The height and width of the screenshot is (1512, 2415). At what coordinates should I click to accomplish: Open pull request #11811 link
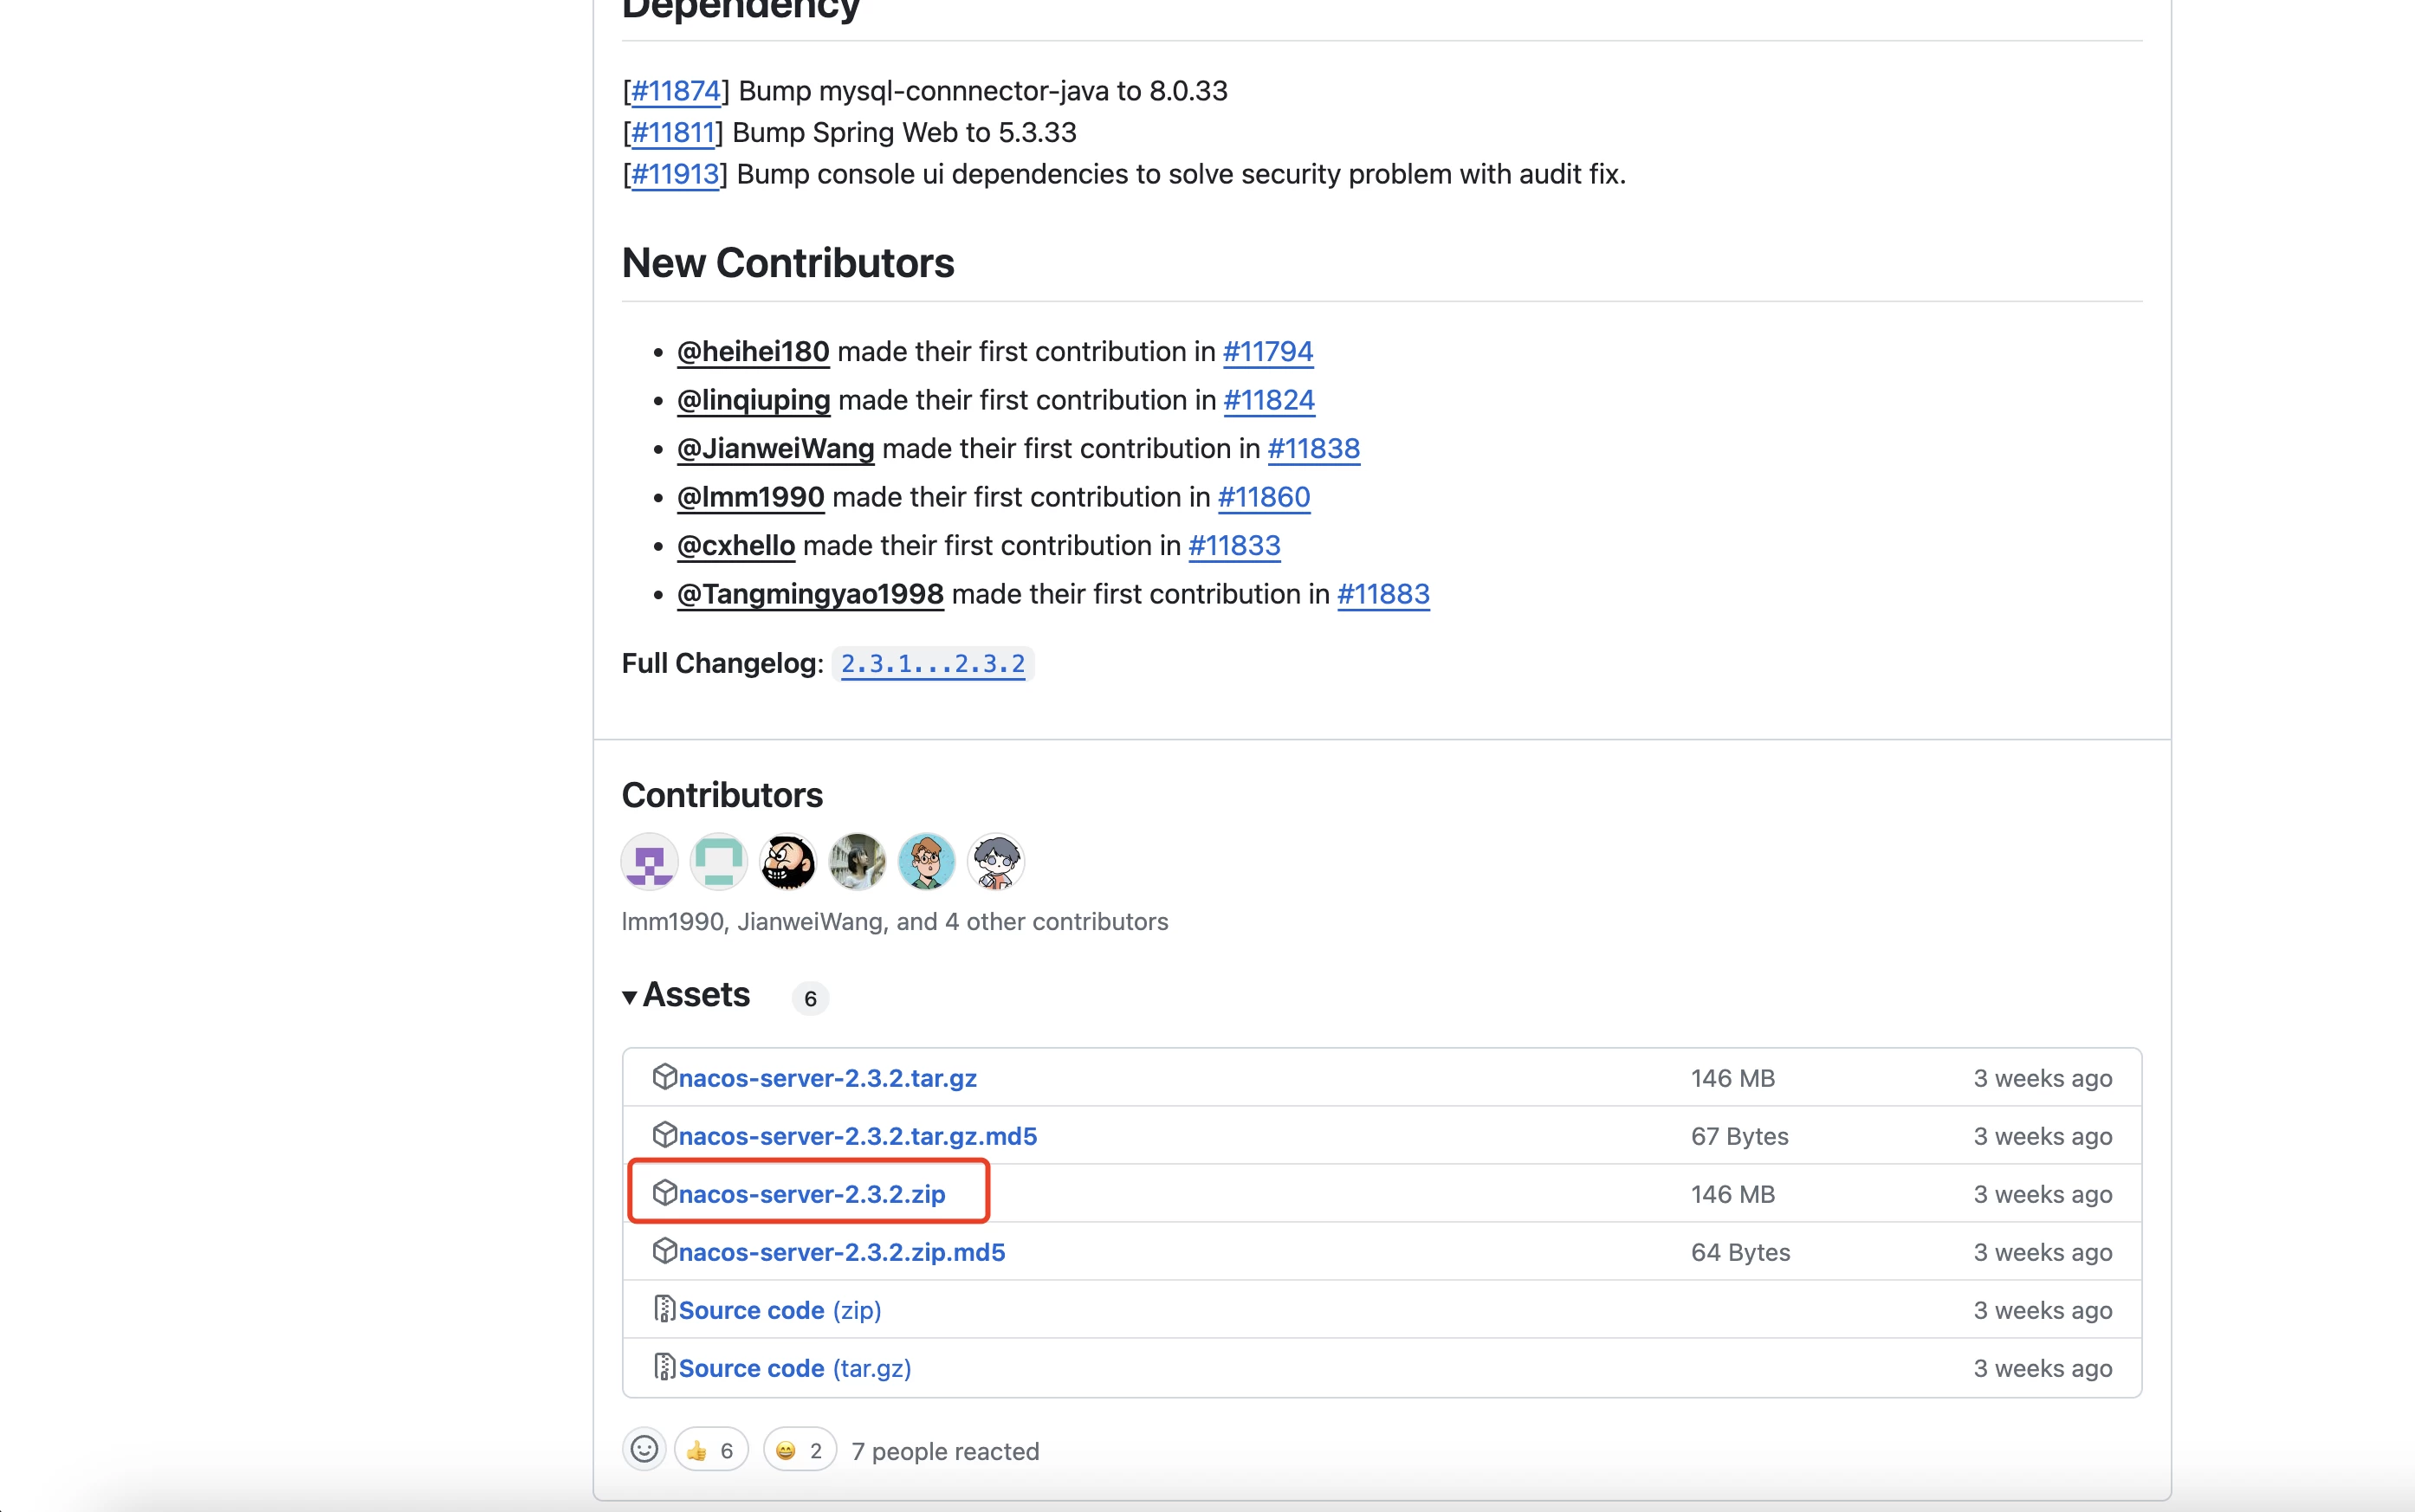coord(673,133)
